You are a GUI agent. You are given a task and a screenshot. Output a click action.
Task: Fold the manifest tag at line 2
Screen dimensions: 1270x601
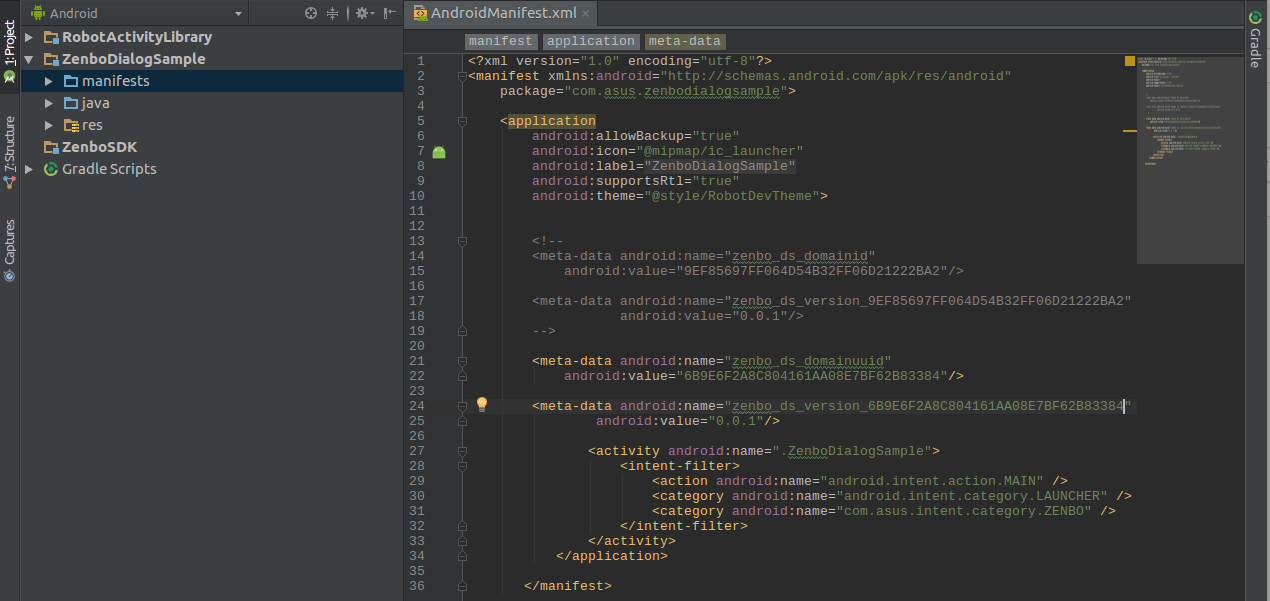tap(462, 76)
